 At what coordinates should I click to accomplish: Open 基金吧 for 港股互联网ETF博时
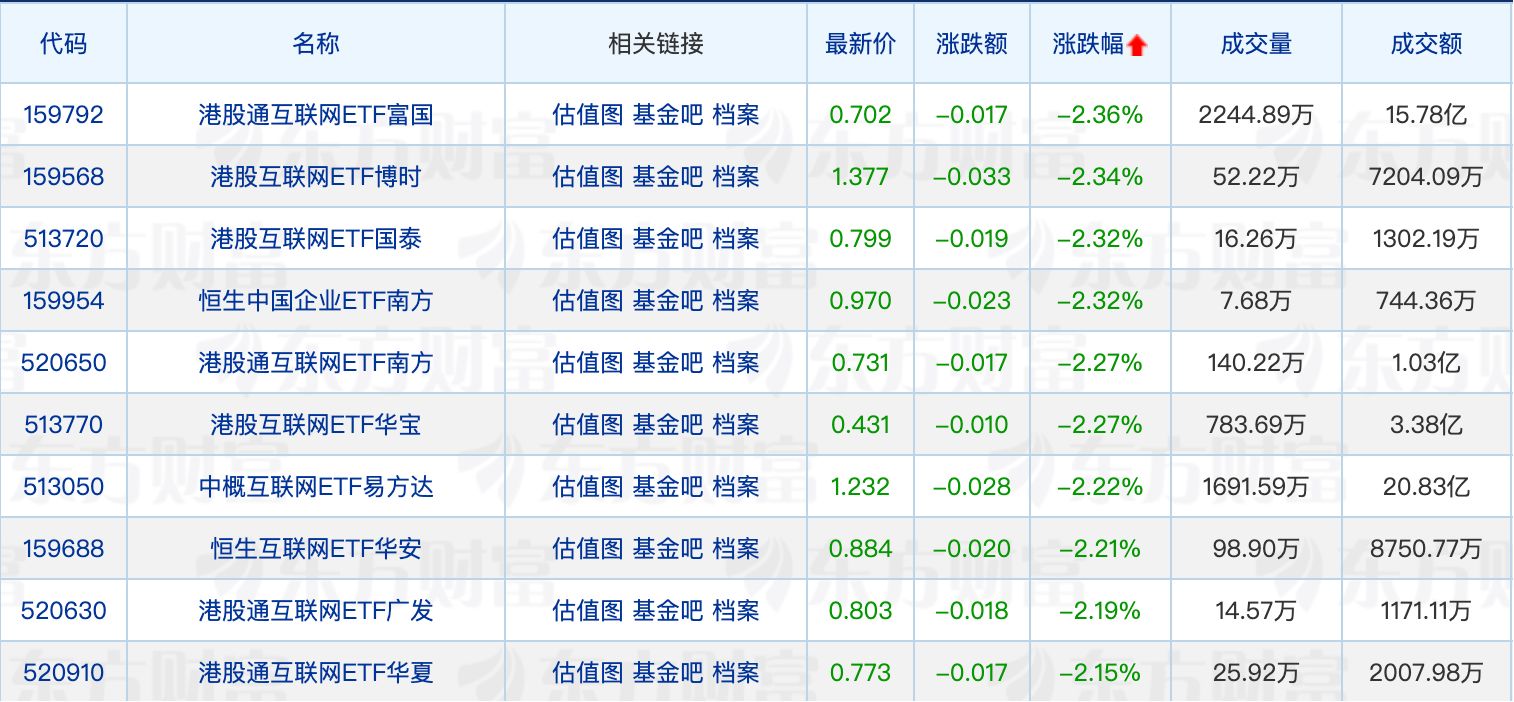coord(667,176)
